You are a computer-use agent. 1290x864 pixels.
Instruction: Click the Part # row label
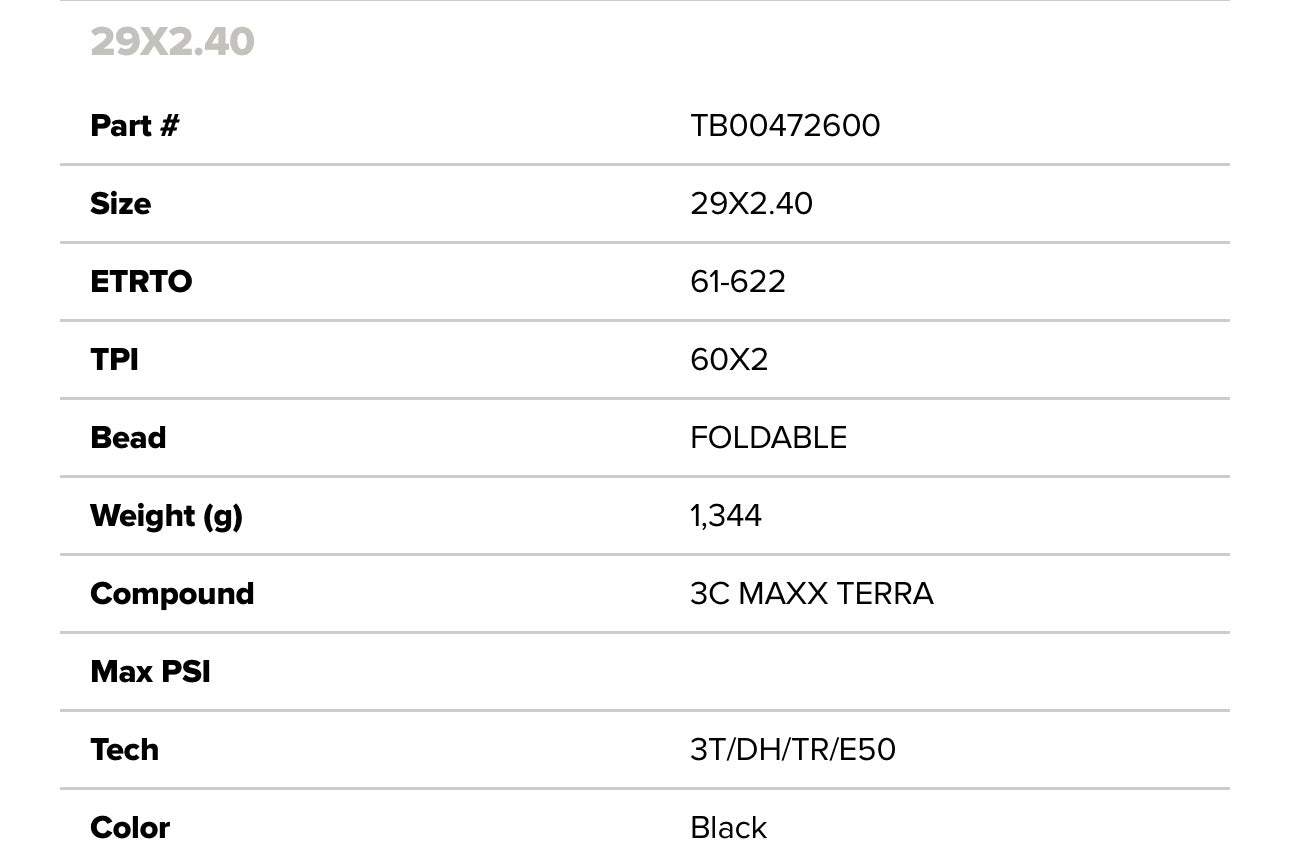134,126
